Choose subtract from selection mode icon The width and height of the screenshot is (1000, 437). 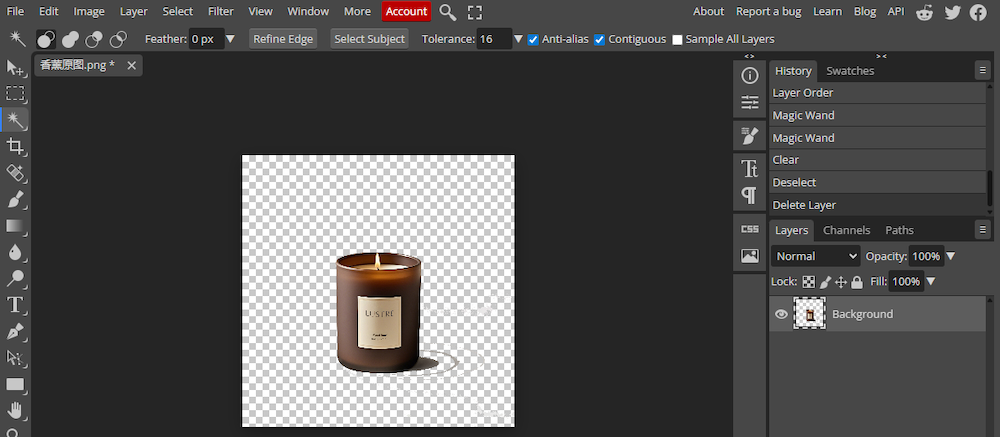[94, 40]
